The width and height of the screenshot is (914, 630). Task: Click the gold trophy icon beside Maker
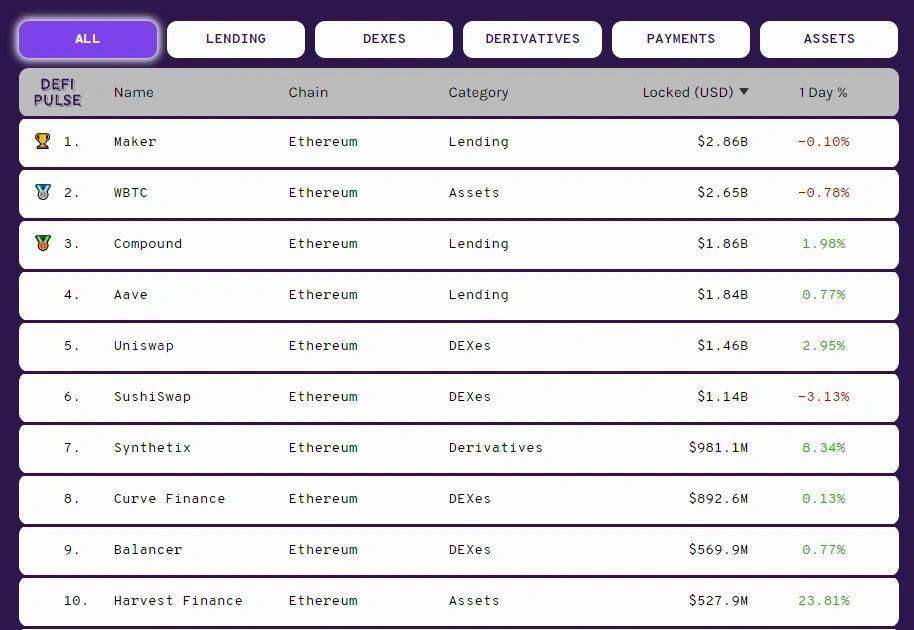43,141
